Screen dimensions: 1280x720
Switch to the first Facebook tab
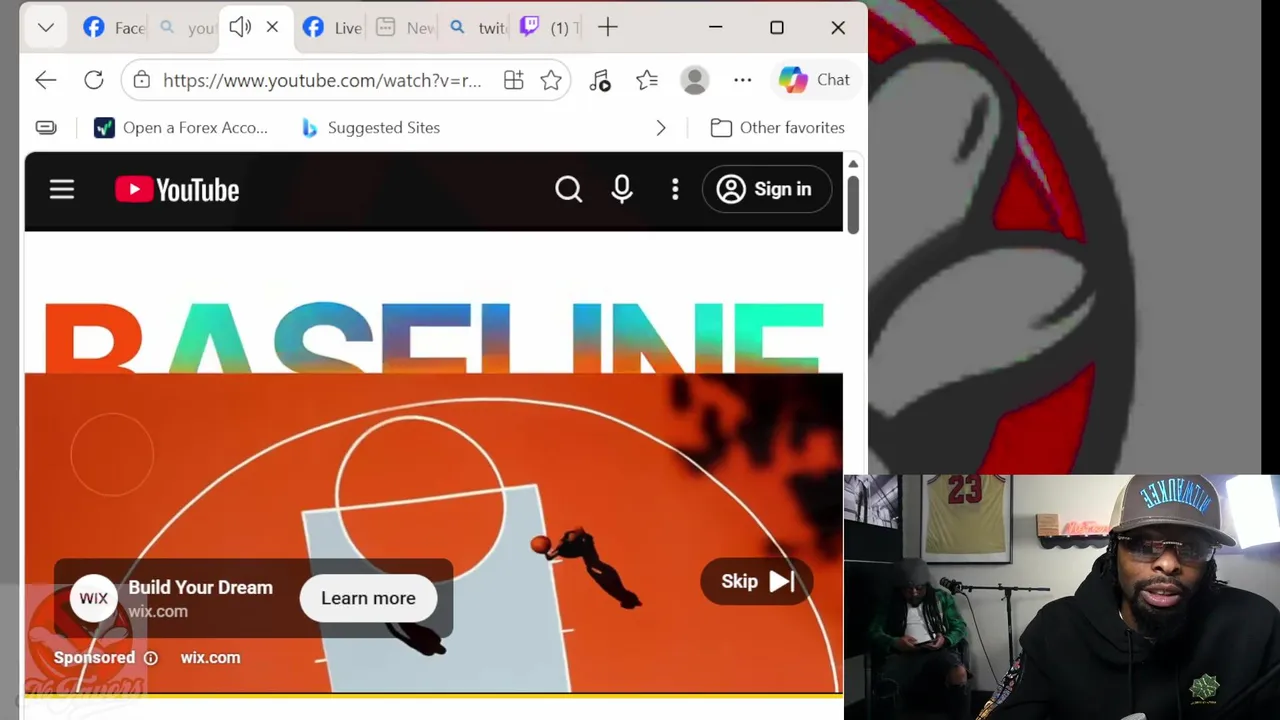click(x=113, y=28)
